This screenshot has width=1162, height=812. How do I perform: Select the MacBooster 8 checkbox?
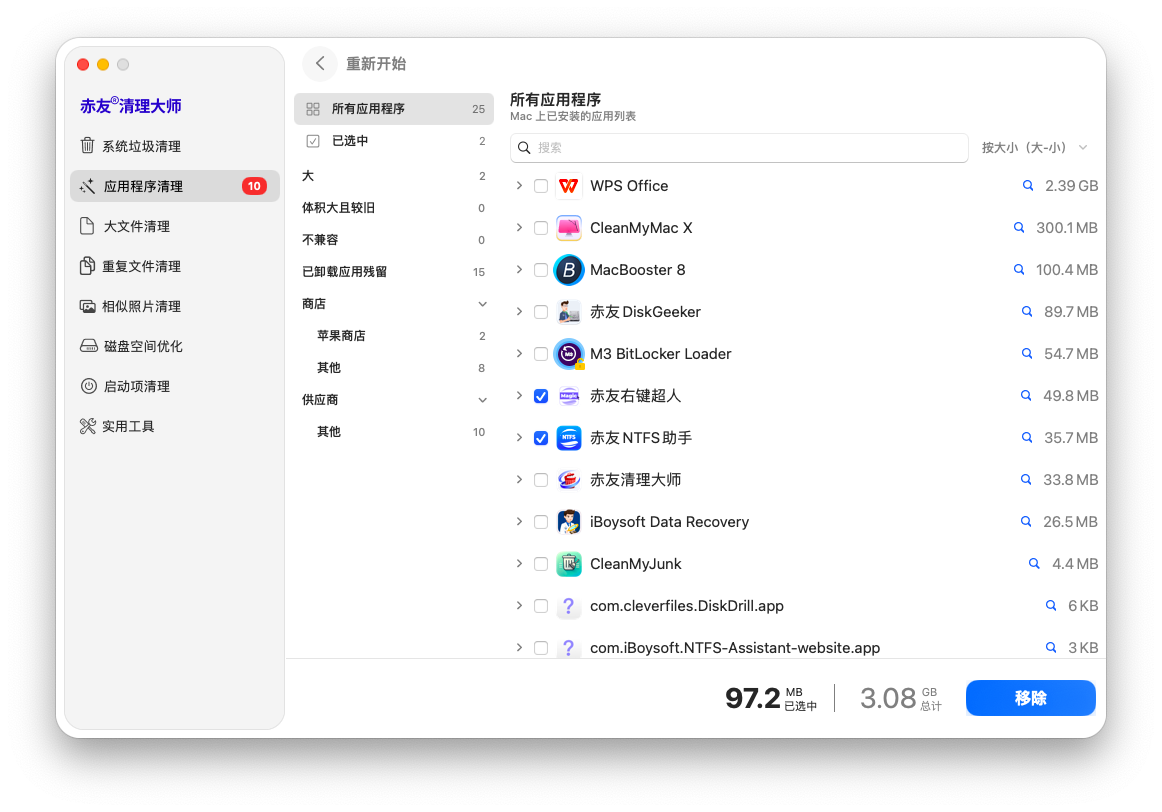click(541, 269)
